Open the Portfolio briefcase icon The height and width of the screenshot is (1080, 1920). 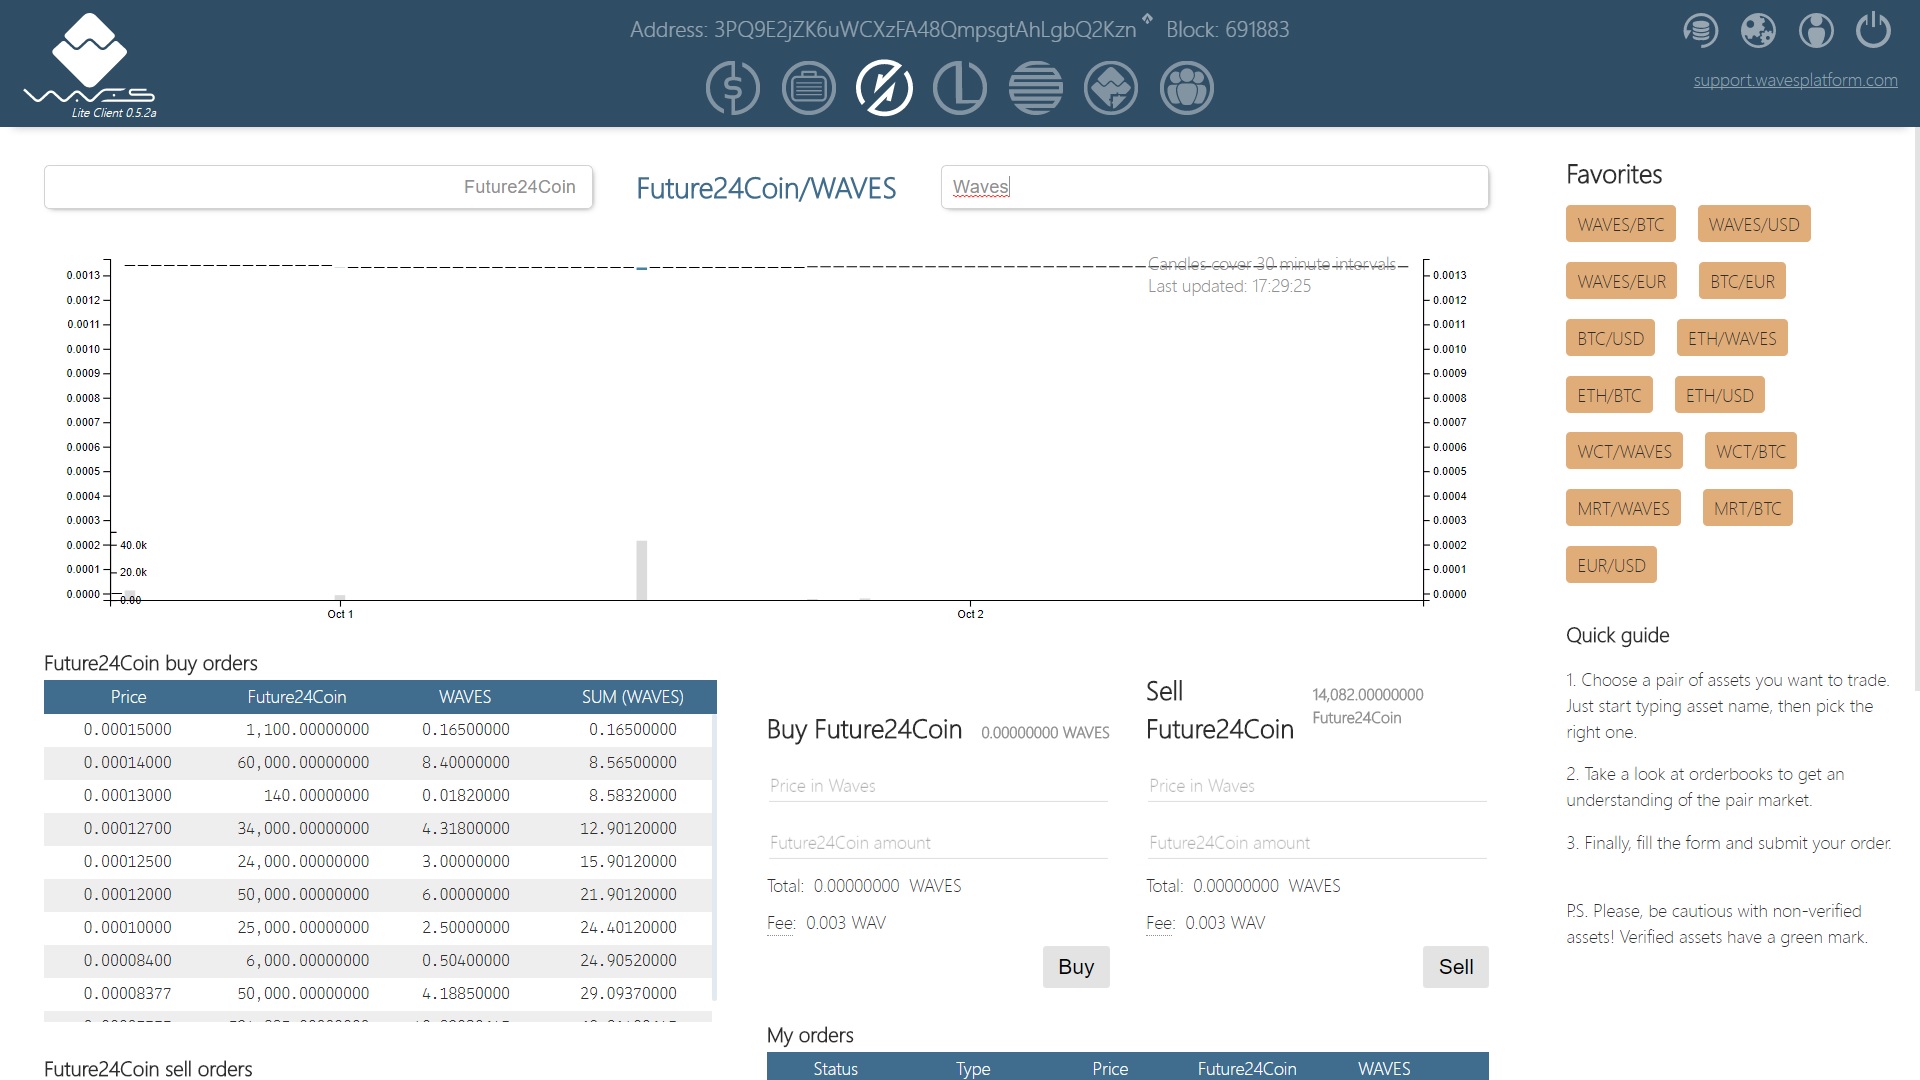[x=808, y=88]
